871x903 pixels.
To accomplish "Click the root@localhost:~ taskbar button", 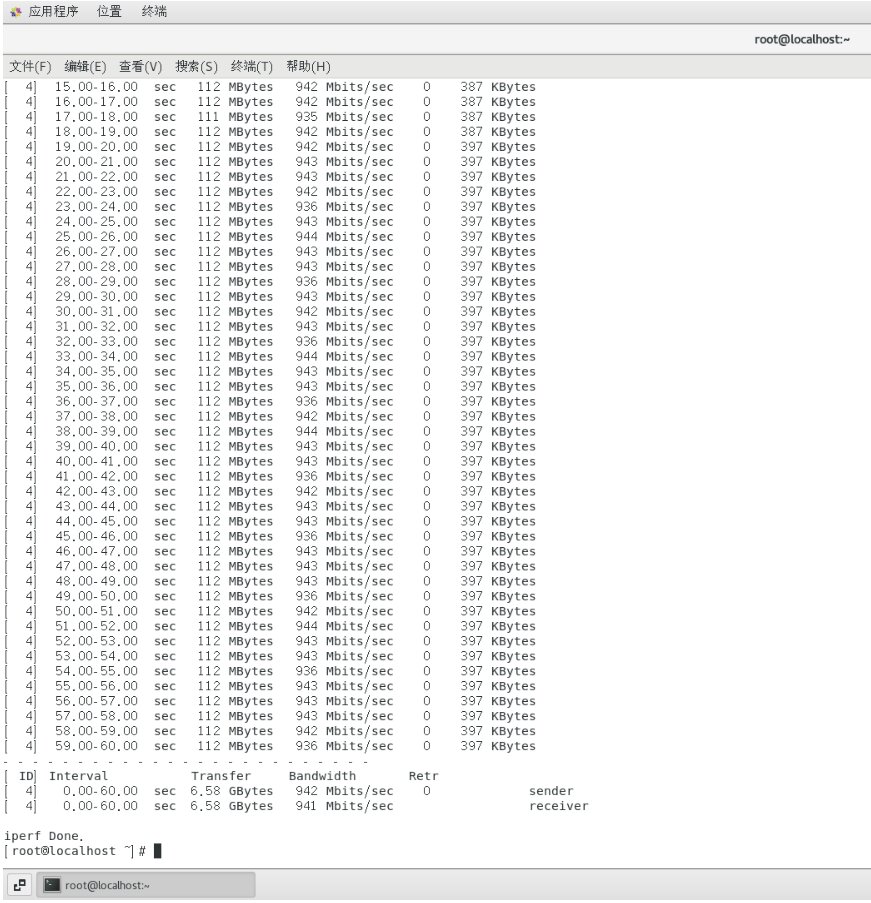I will pos(147,885).
